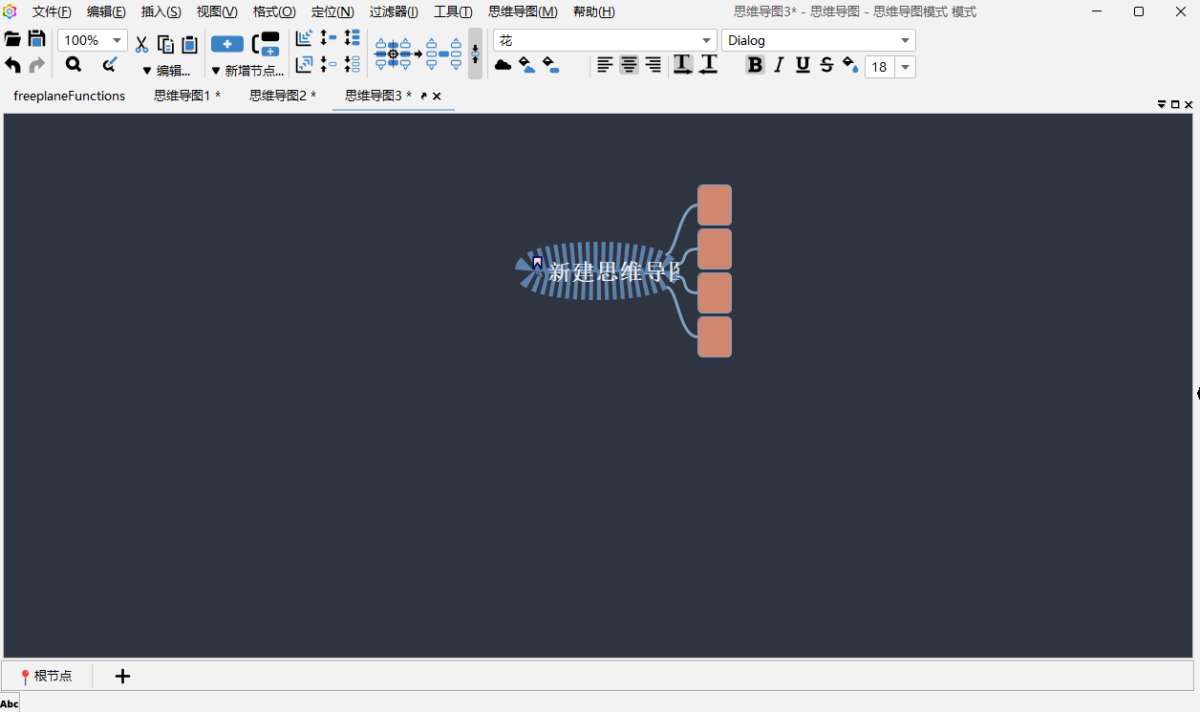This screenshot has height=712, width=1200.
Task: Toggle strikethrough text formatting
Action: pos(826,65)
